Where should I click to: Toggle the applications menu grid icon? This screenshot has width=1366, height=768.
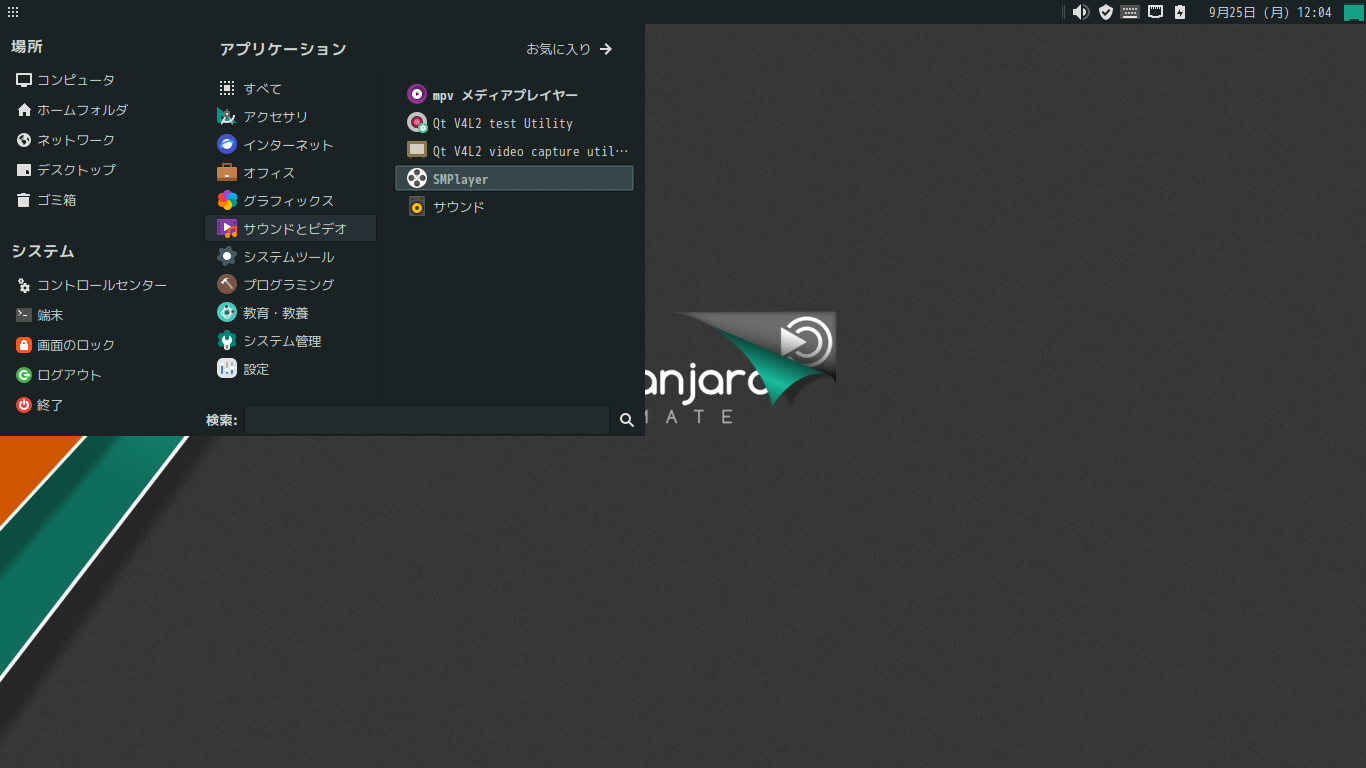(x=12, y=12)
